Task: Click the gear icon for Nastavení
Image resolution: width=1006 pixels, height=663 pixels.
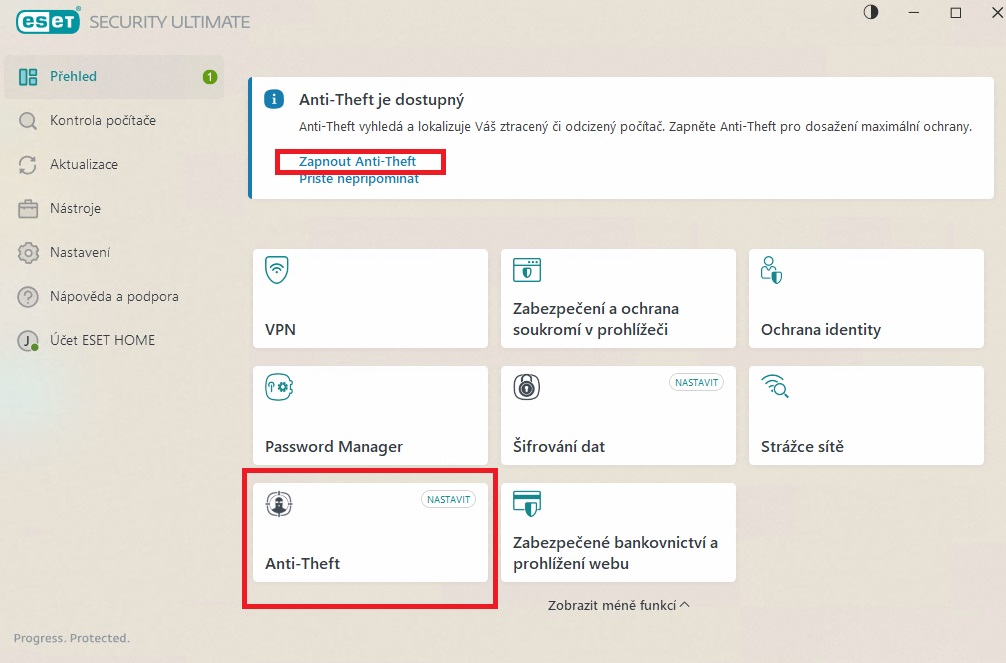Action: point(28,253)
